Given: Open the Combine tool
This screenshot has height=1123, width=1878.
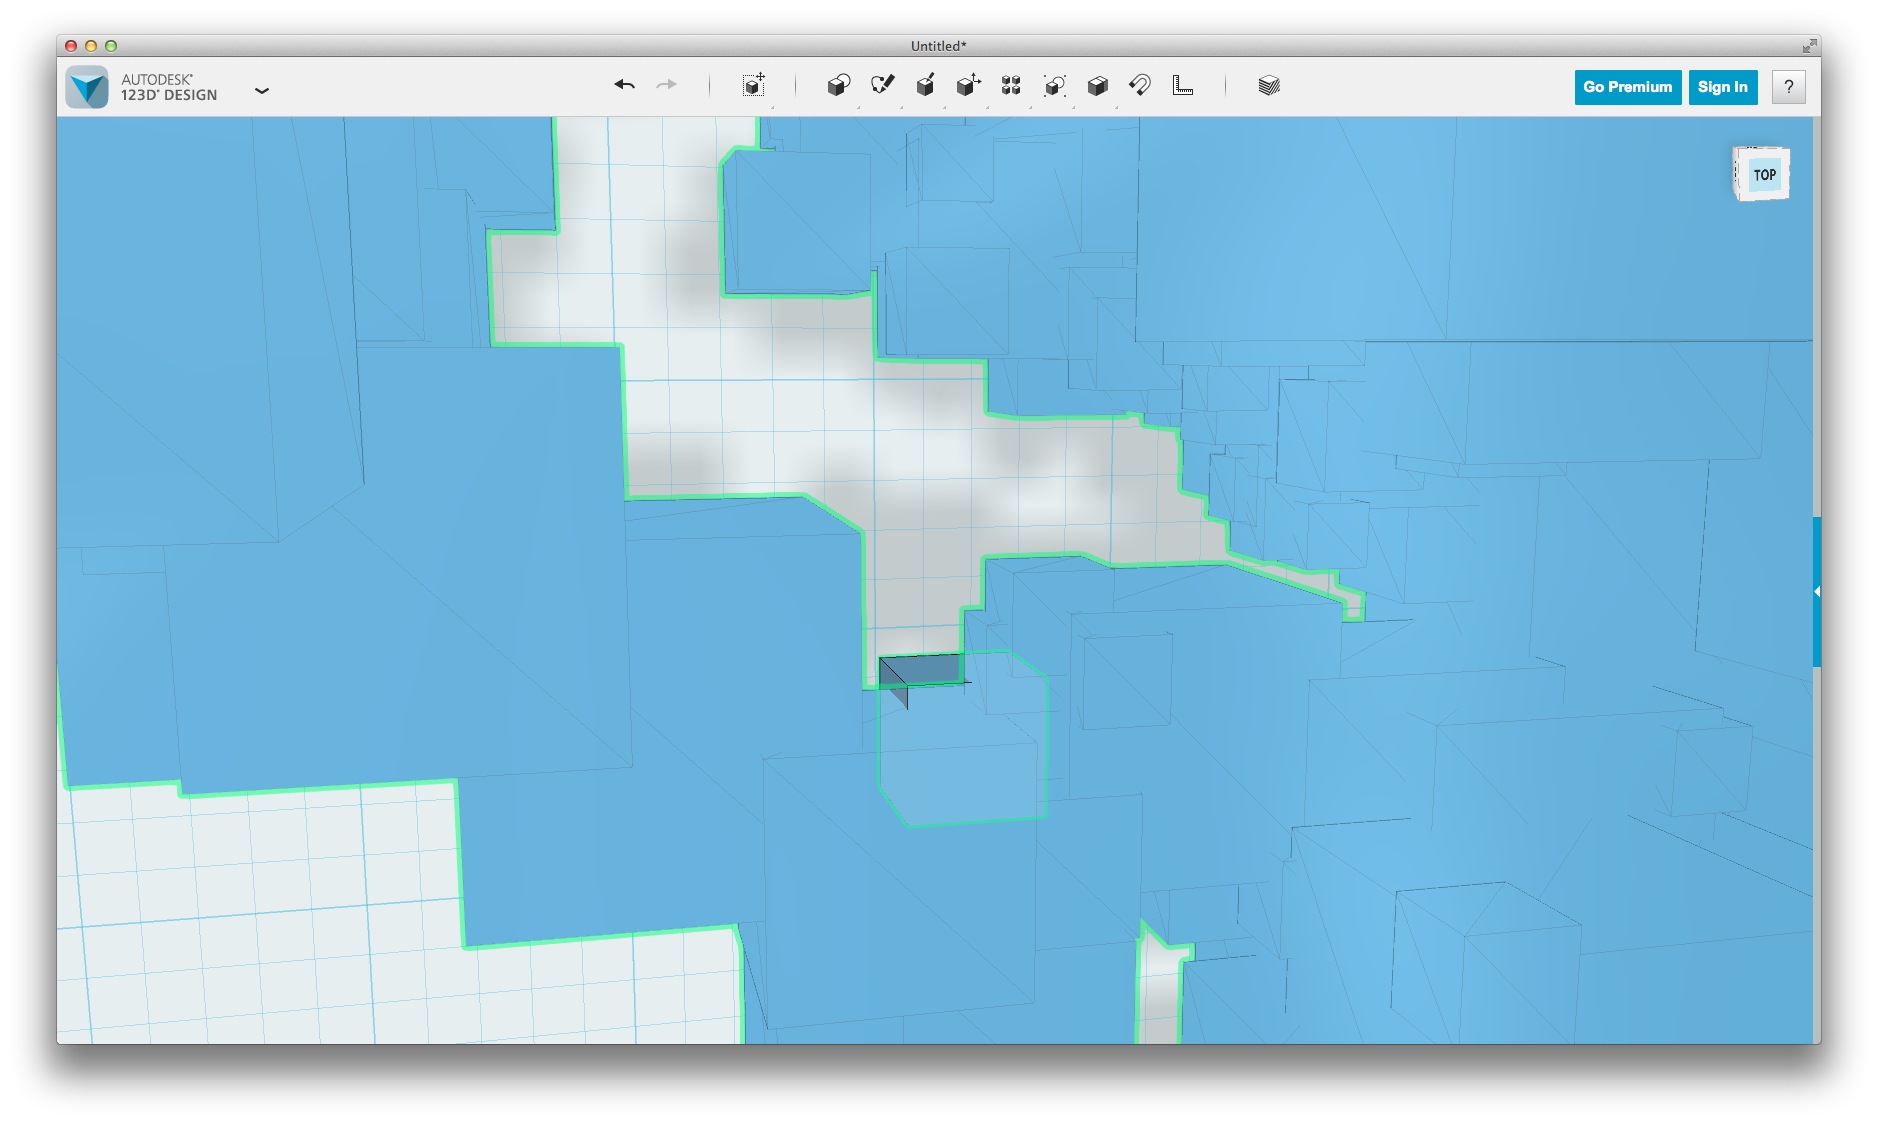Looking at the screenshot, I should click(1097, 85).
